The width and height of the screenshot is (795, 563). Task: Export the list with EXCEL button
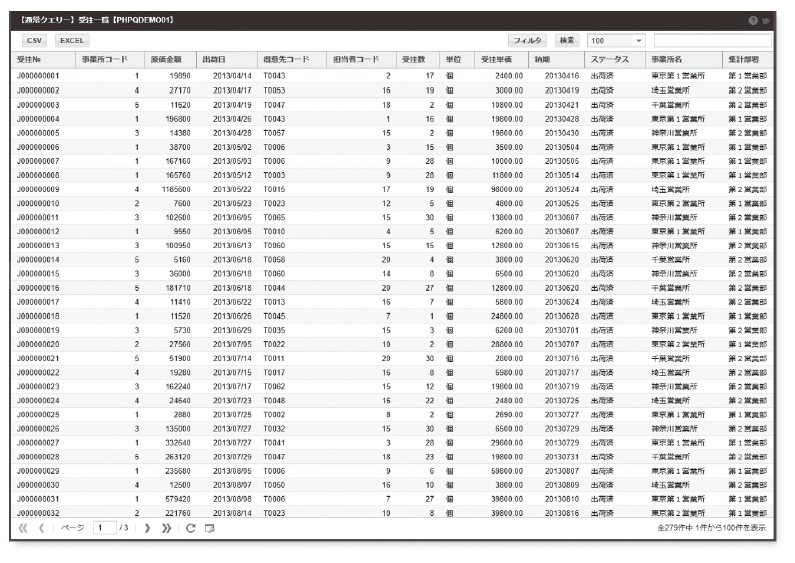point(72,41)
